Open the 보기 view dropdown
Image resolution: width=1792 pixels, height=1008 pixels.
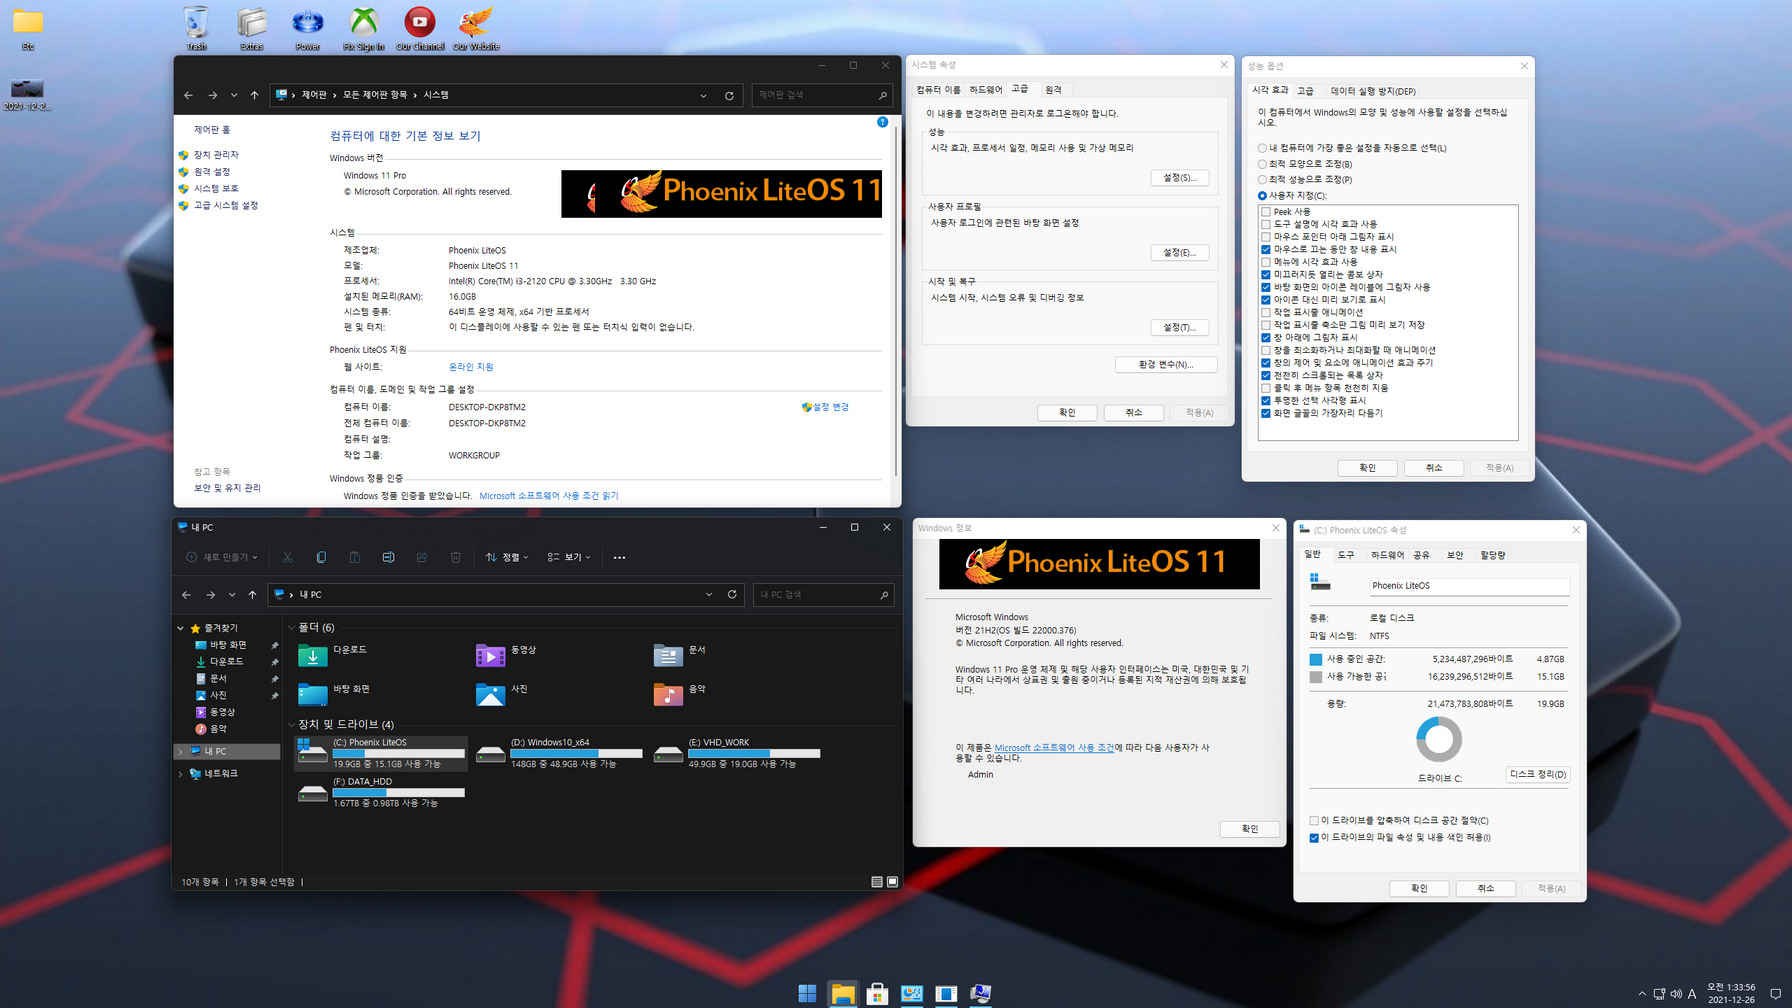(x=569, y=557)
